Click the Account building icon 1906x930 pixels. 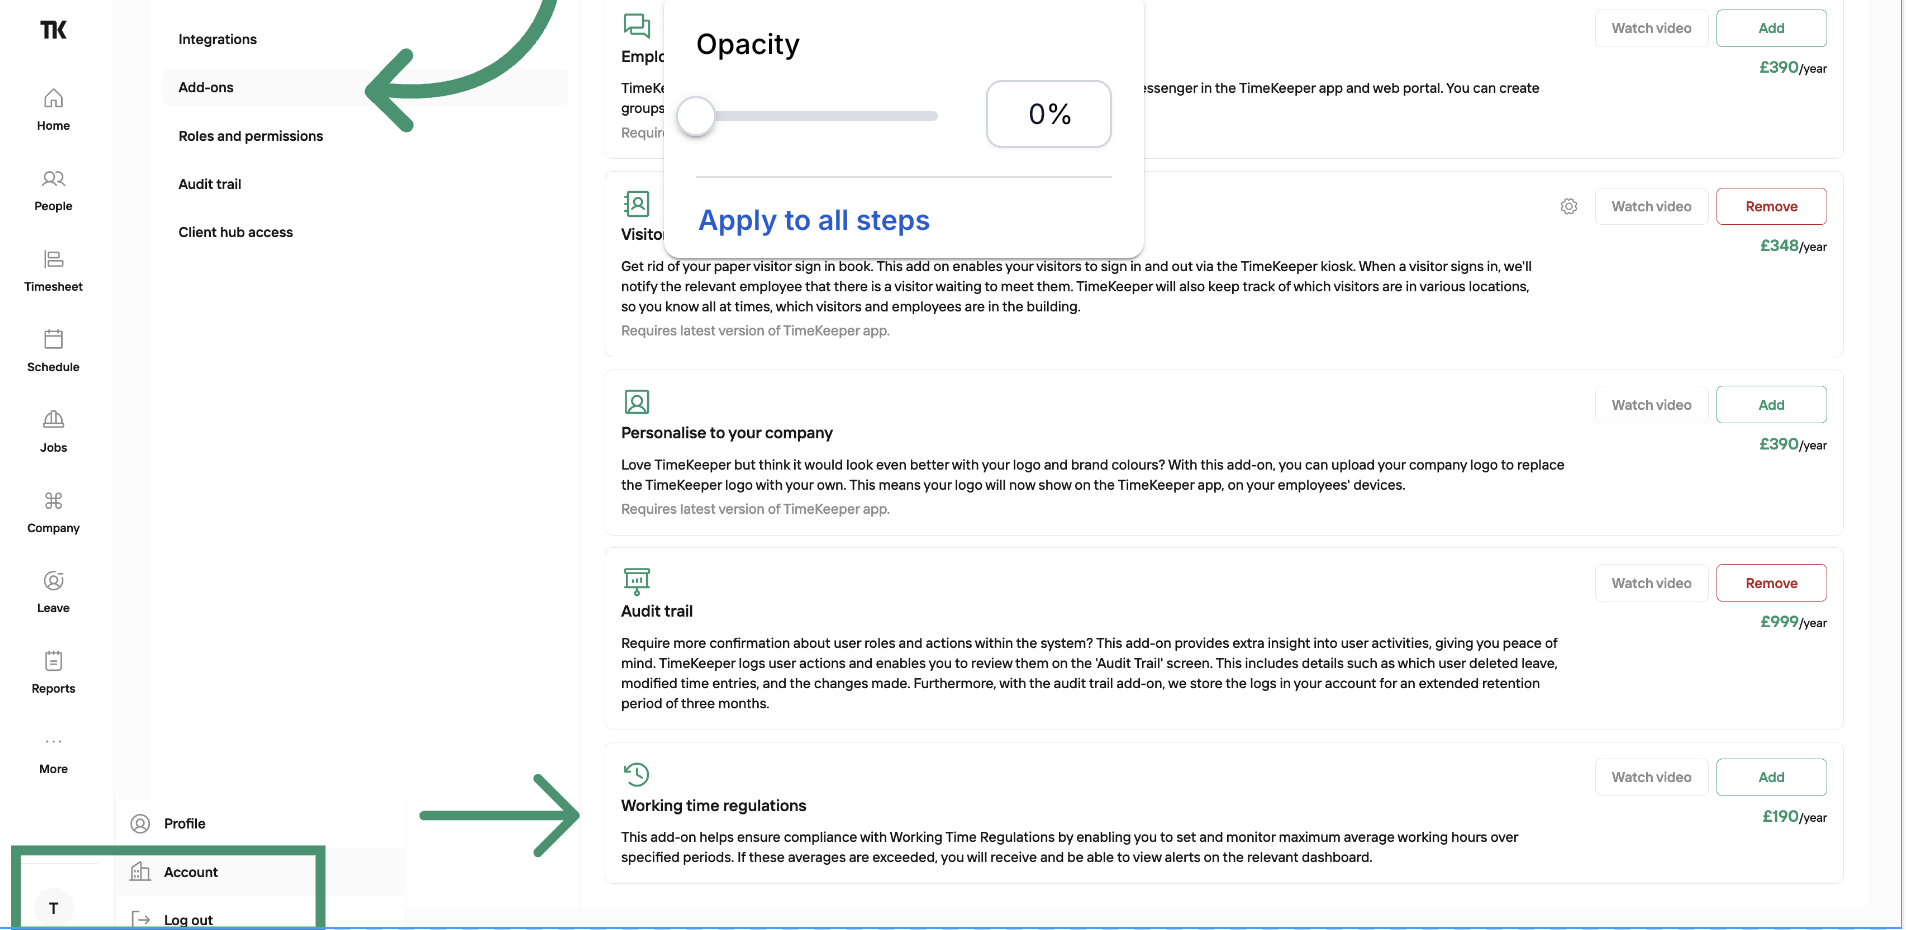(141, 872)
